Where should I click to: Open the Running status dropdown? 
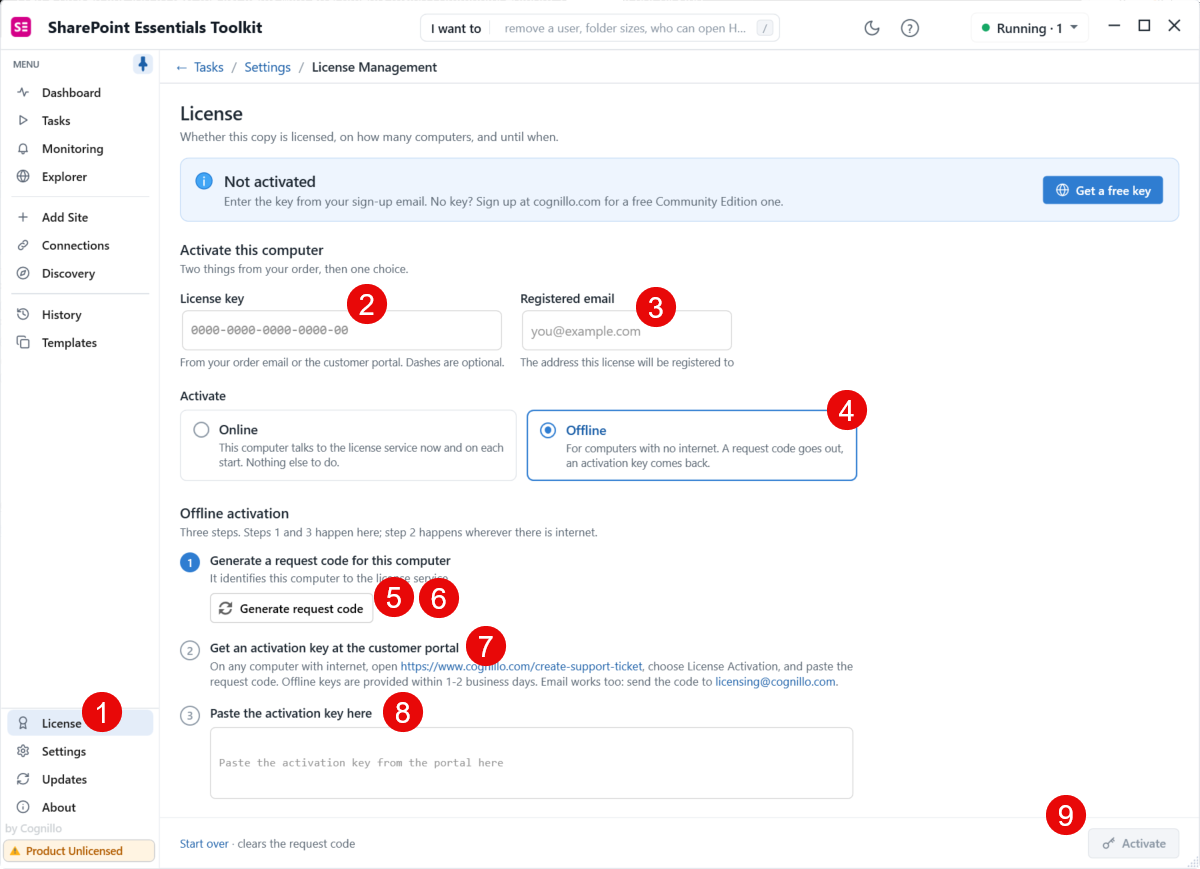point(1030,28)
